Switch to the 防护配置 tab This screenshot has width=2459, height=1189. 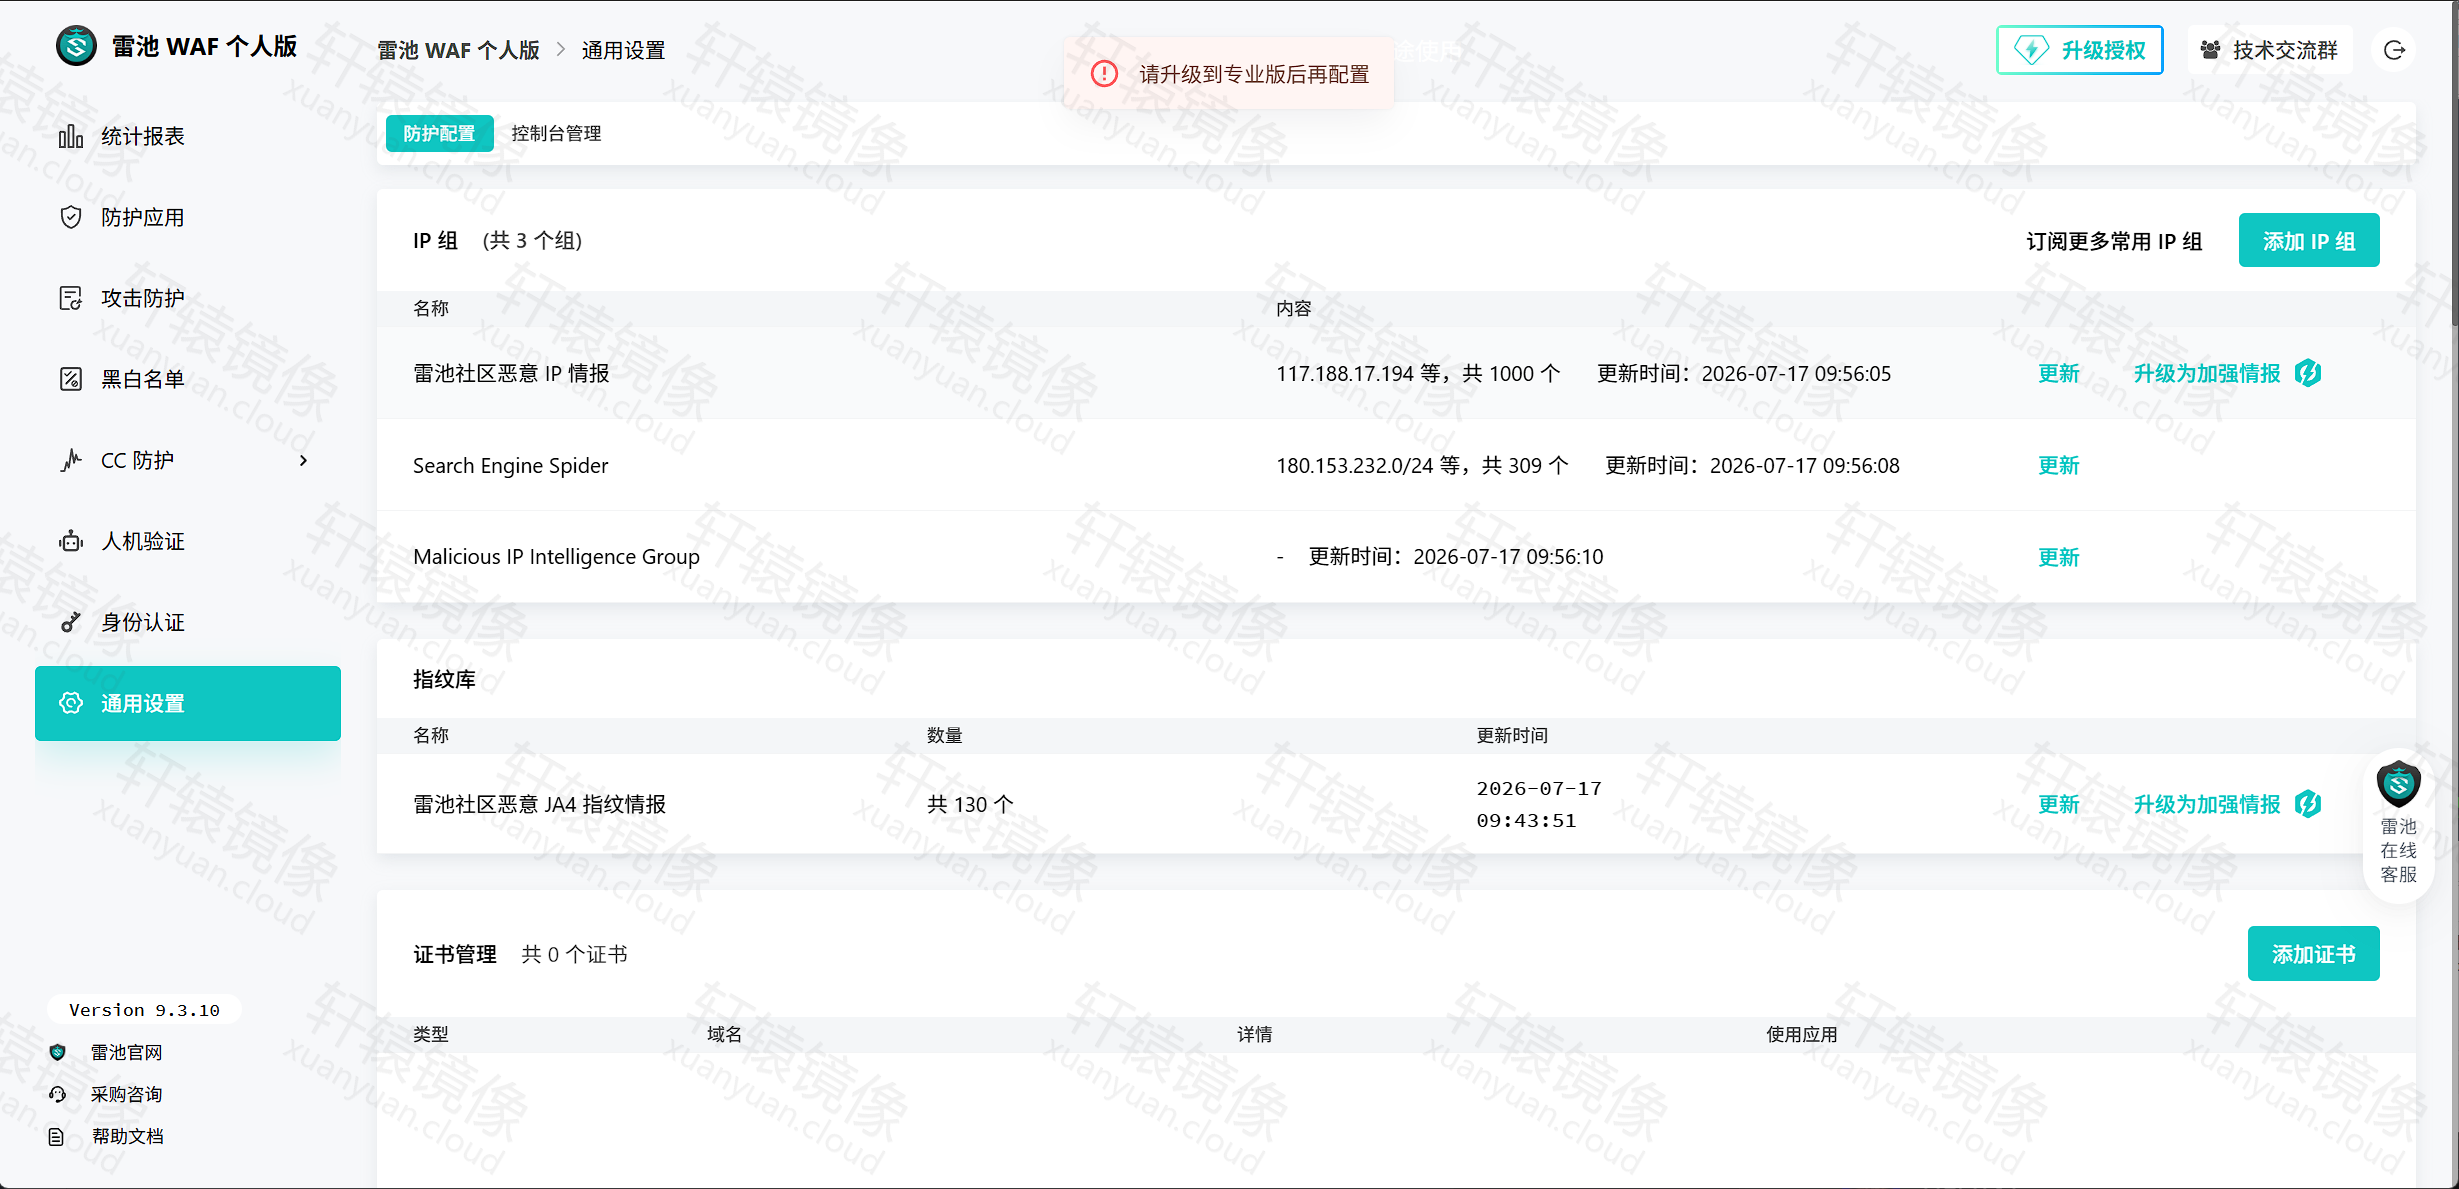coord(439,133)
